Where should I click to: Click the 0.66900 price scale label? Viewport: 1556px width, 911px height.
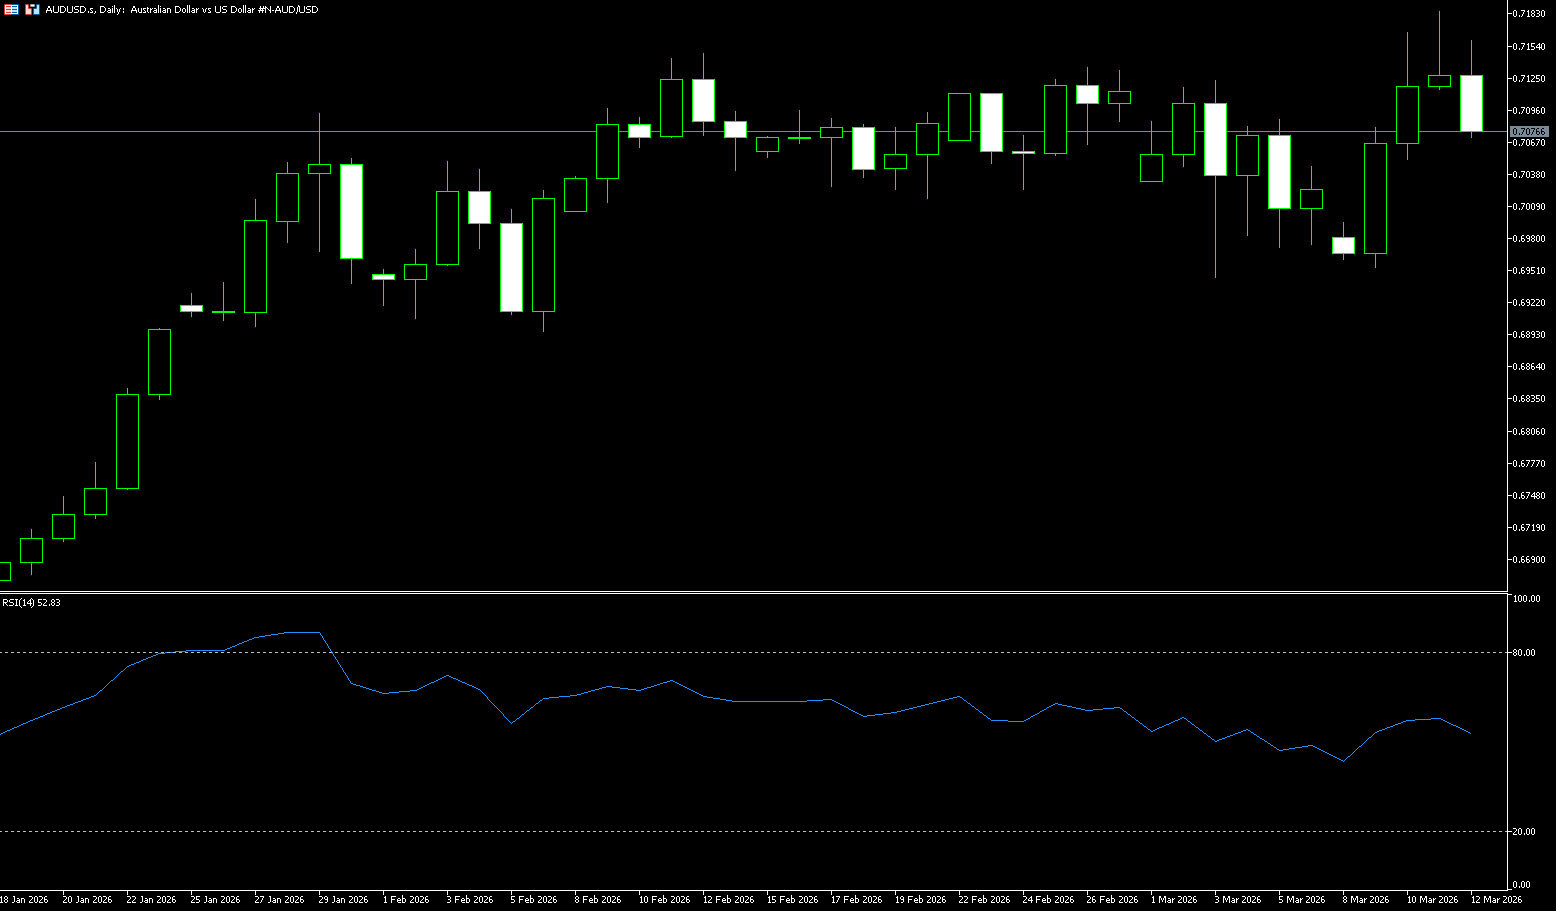[1530, 560]
